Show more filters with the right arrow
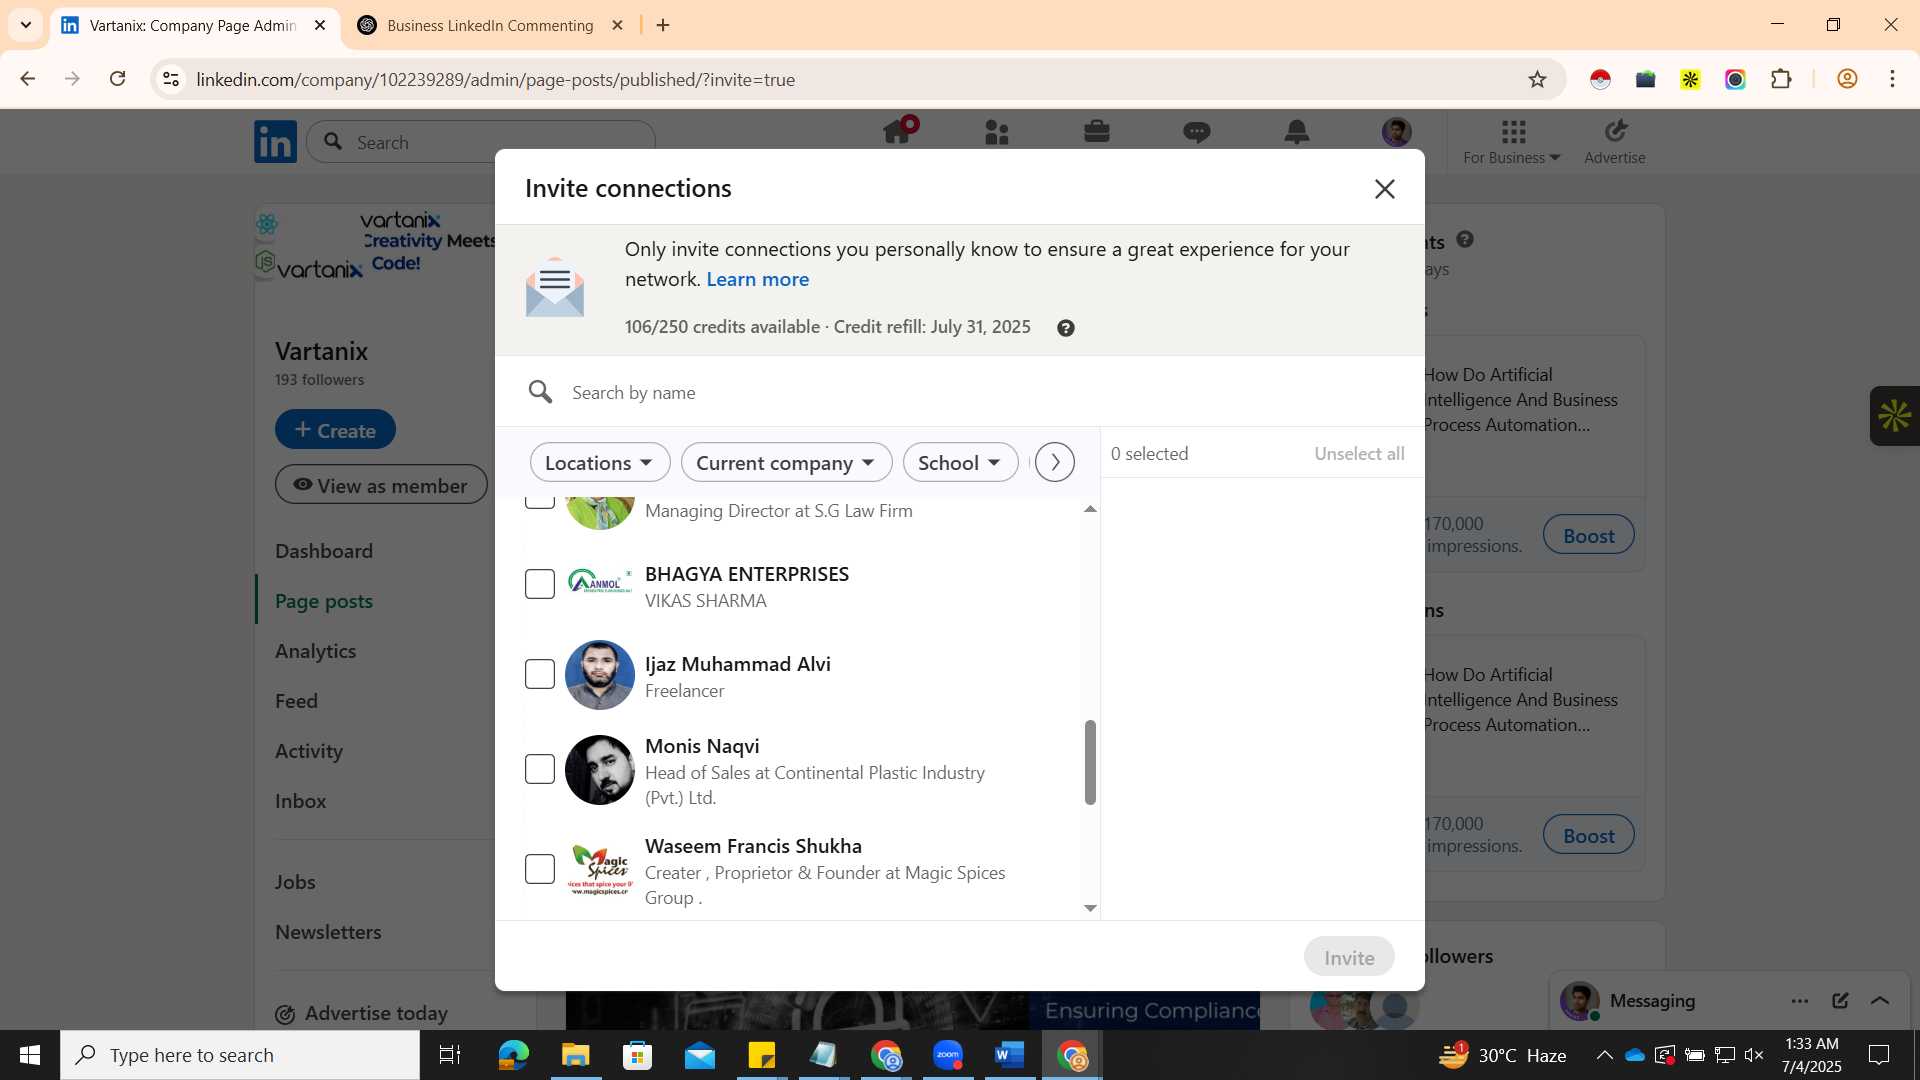This screenshot has width=1920, height=1080. 1054,462
